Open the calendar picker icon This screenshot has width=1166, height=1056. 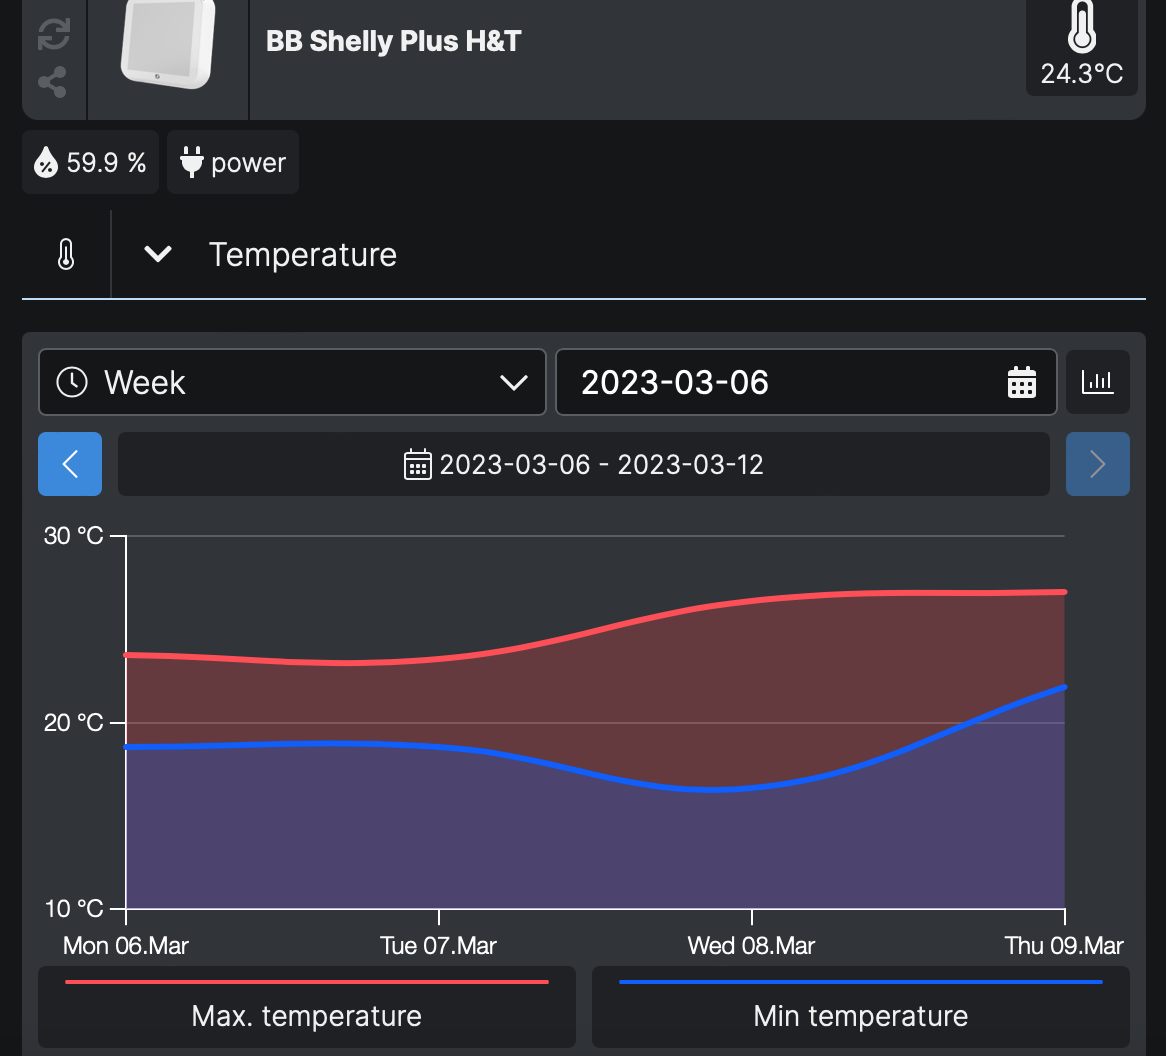(1021, 382)
